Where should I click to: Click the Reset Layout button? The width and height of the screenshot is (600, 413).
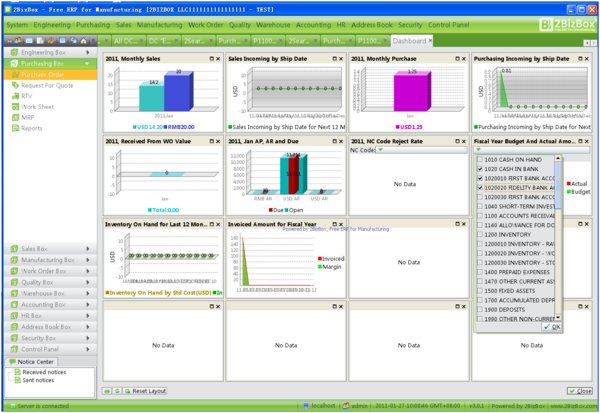point(145,391)
